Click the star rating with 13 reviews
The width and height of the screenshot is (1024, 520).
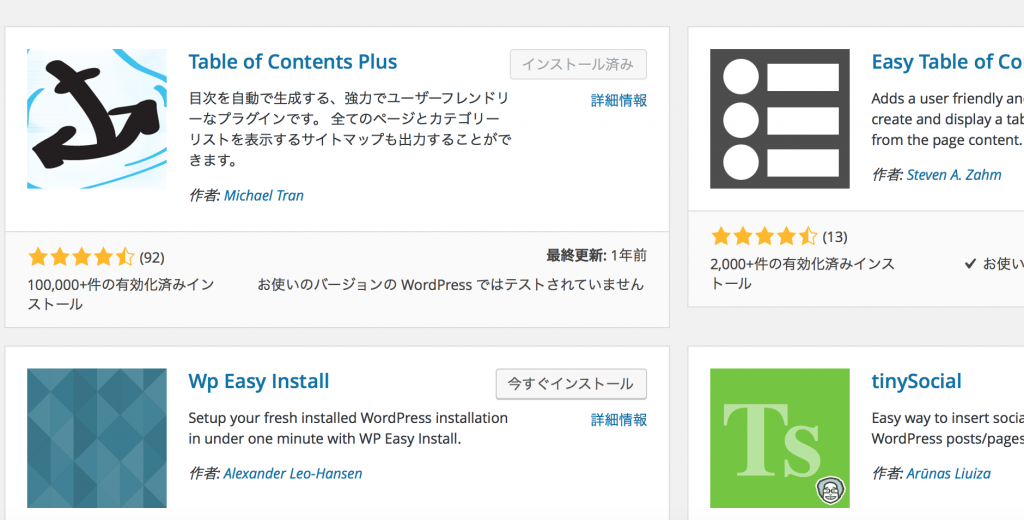click(763, 237)
